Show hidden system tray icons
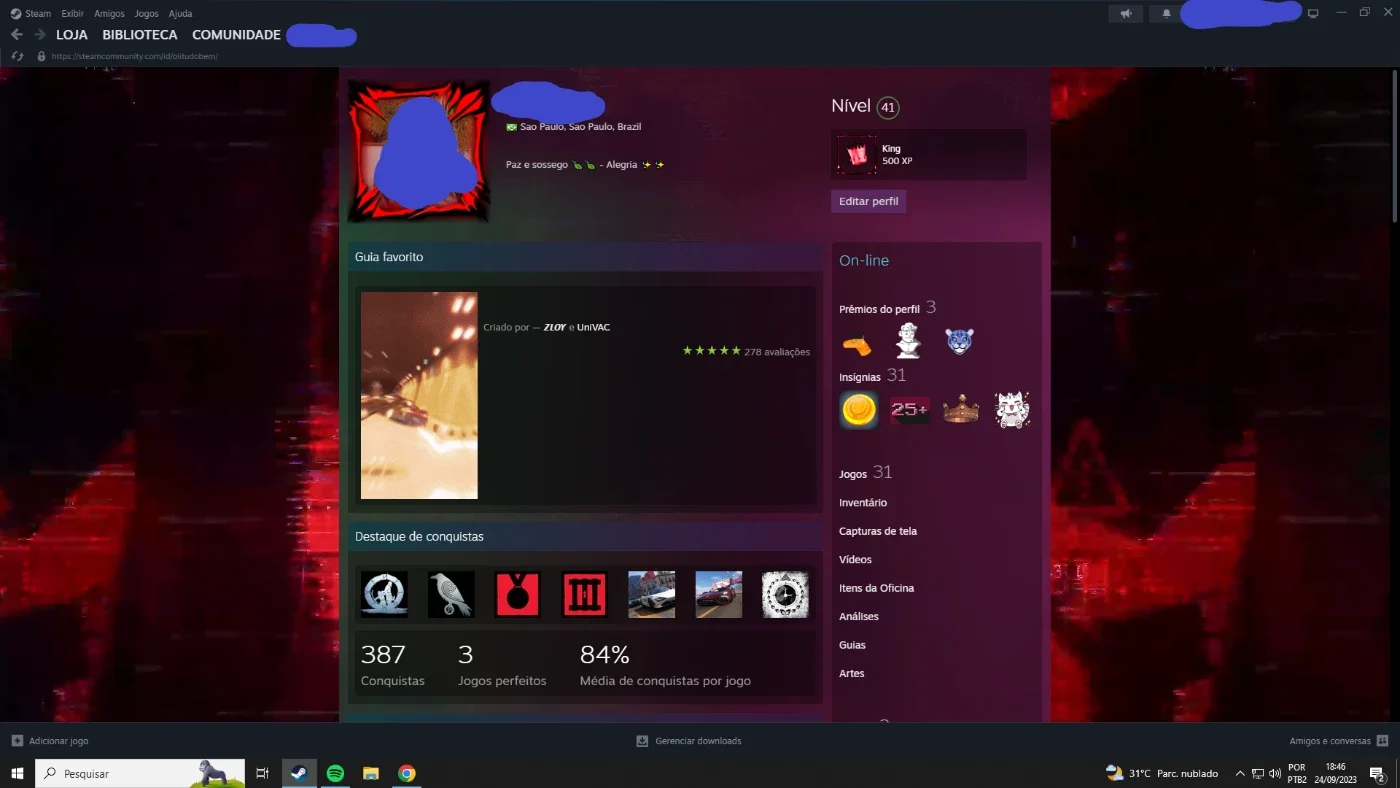This screenshot has height=788, width=1400. [x=1240, y=773]
